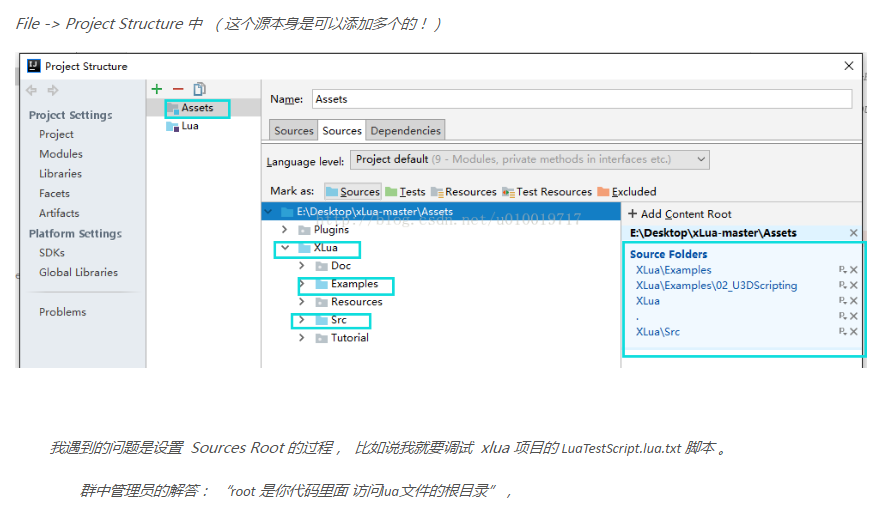Edit properties of XLua\Examples\02_U3DScripting folder
This screenshot has width=884, height=506.
(x=842, y=285)
